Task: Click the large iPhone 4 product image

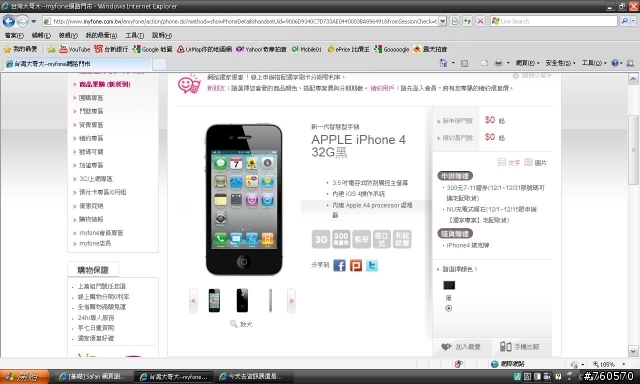Action: [244, 199]
